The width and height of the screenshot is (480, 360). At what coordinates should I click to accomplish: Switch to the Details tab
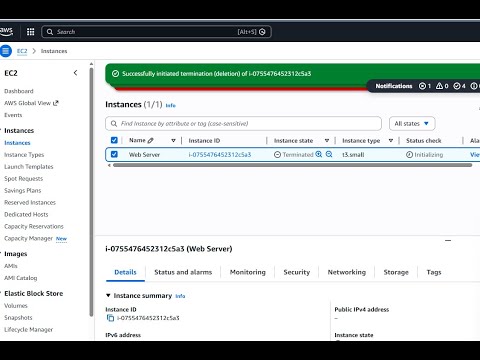[125, 272]
